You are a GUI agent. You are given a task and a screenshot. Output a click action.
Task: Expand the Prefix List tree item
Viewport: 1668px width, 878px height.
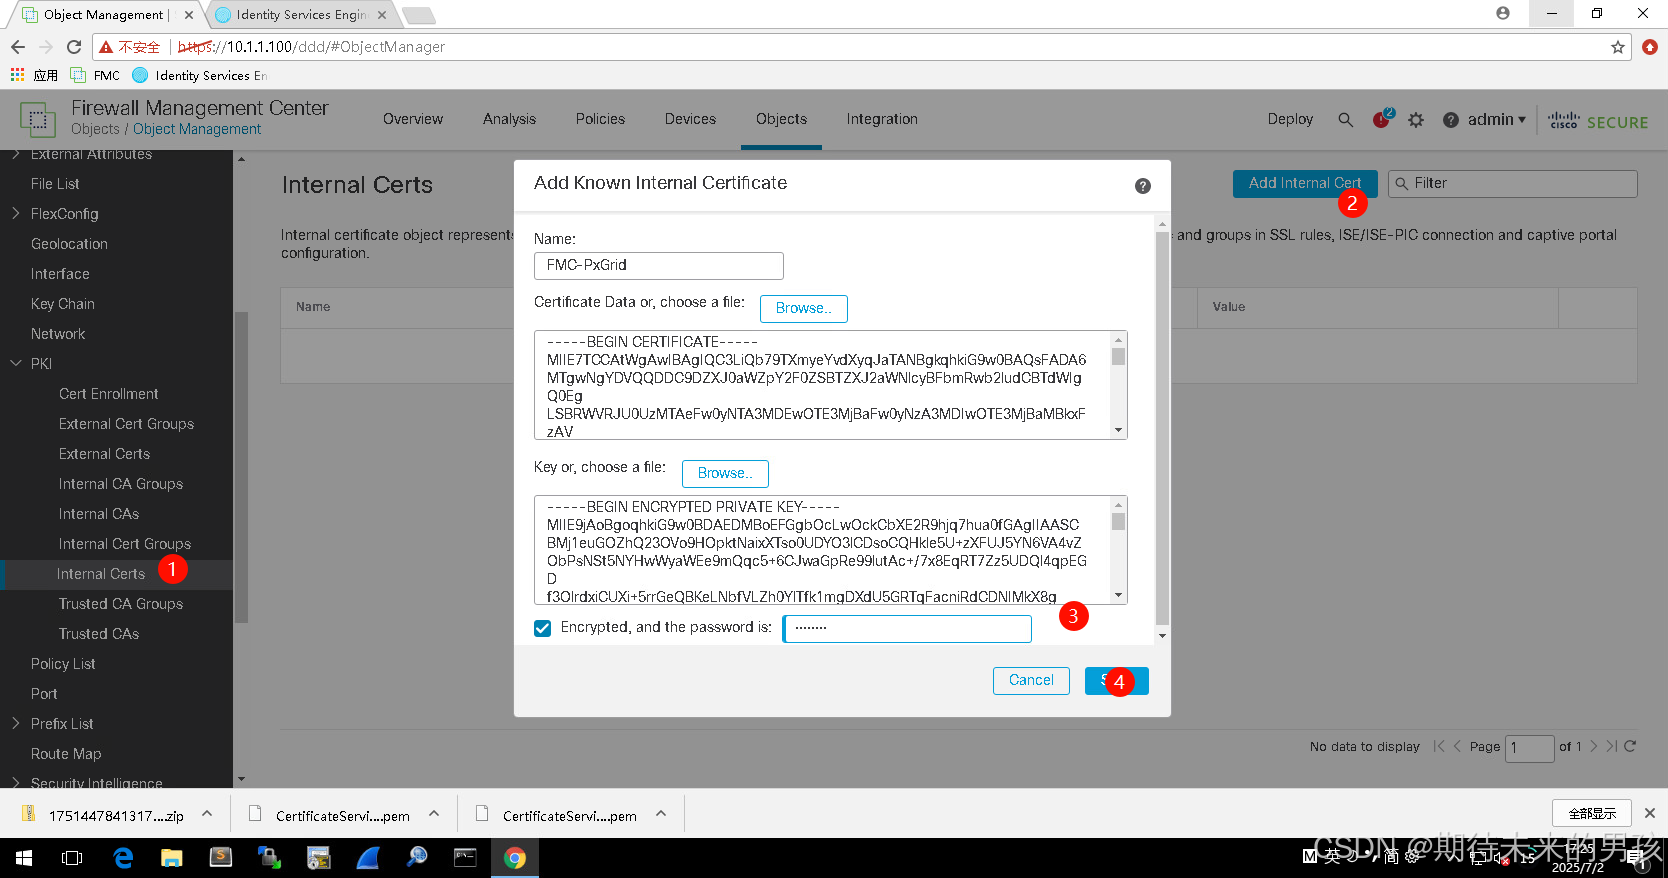click(16, 723)
